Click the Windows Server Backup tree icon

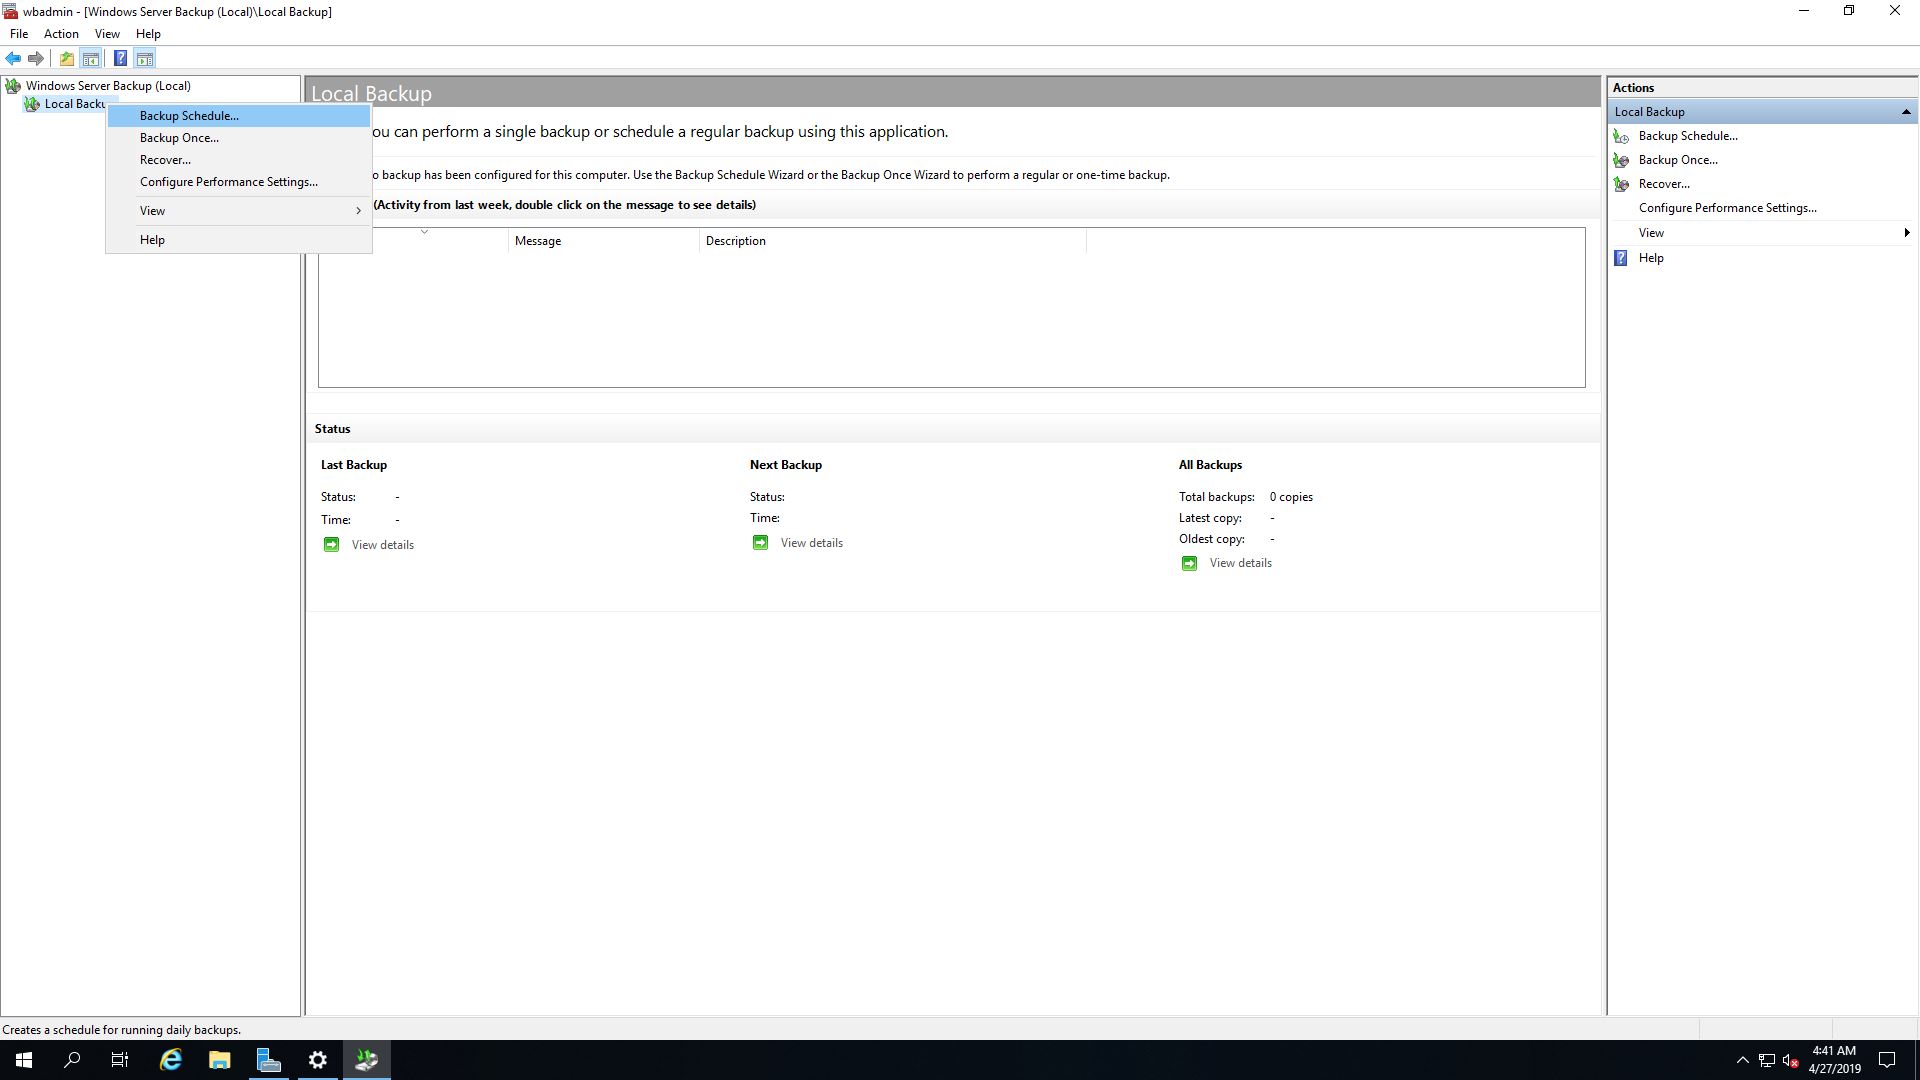[x=13, y=86]
